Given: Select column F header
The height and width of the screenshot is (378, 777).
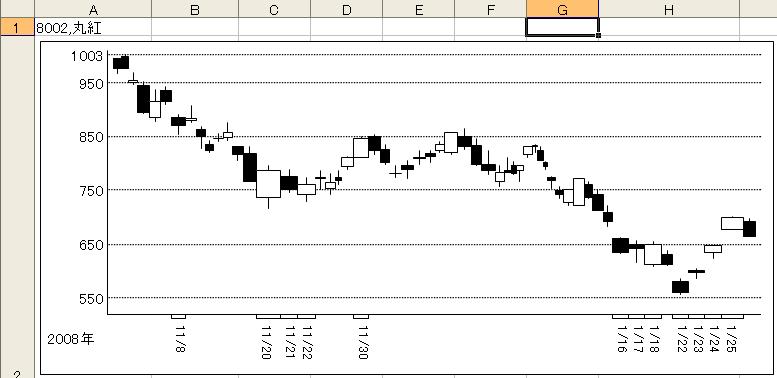Looking at the screenshot, I should pos(491,9).
